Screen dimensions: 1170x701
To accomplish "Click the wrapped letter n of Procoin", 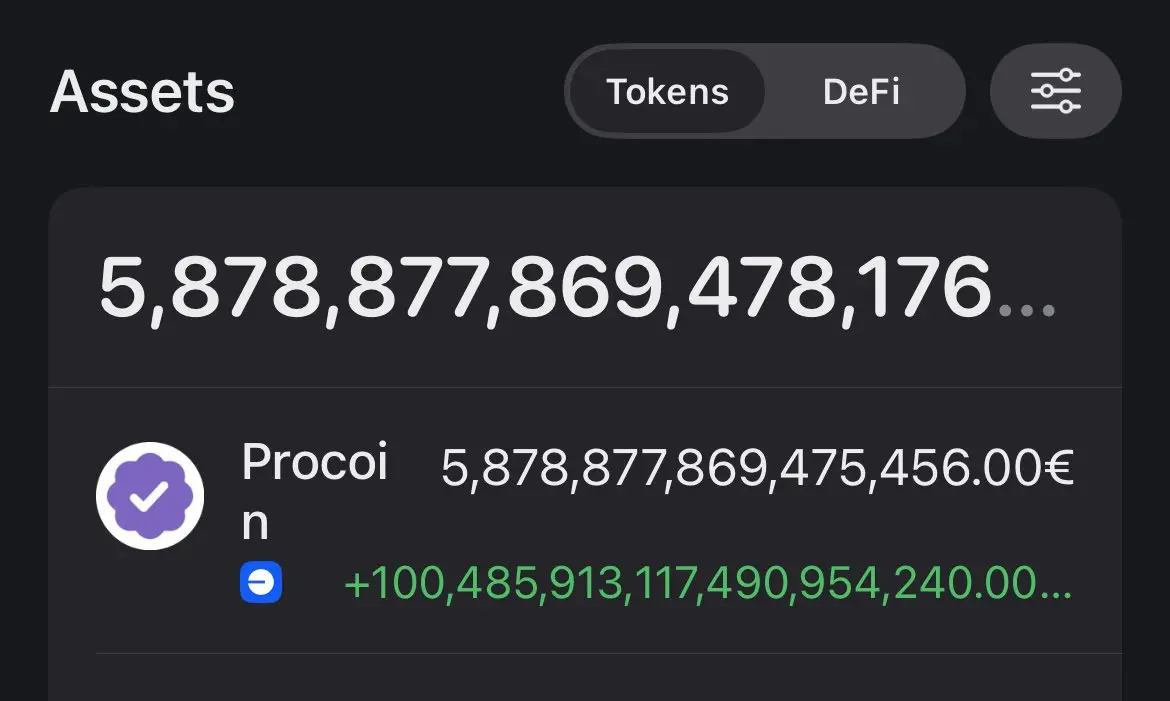I will (x=254, y=523).
